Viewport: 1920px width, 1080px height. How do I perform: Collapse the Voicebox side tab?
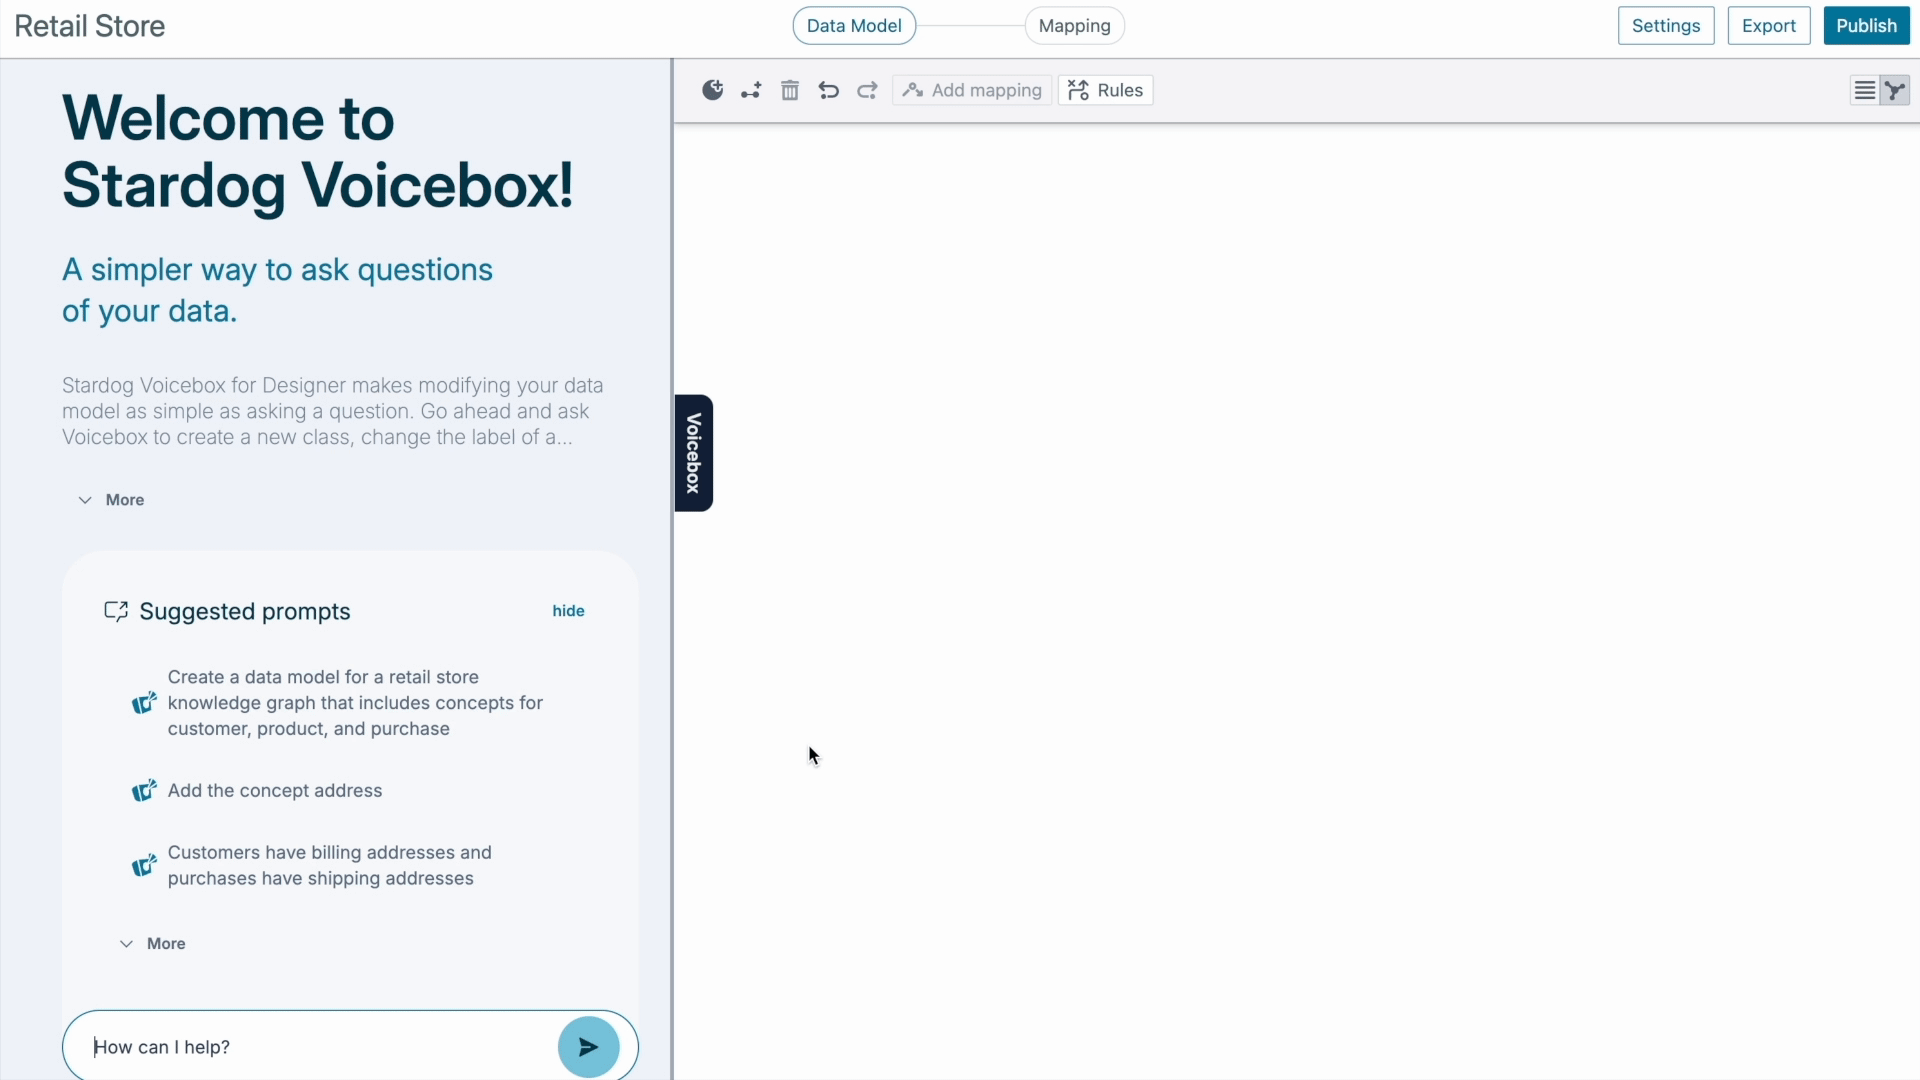(x=693, y=453)
